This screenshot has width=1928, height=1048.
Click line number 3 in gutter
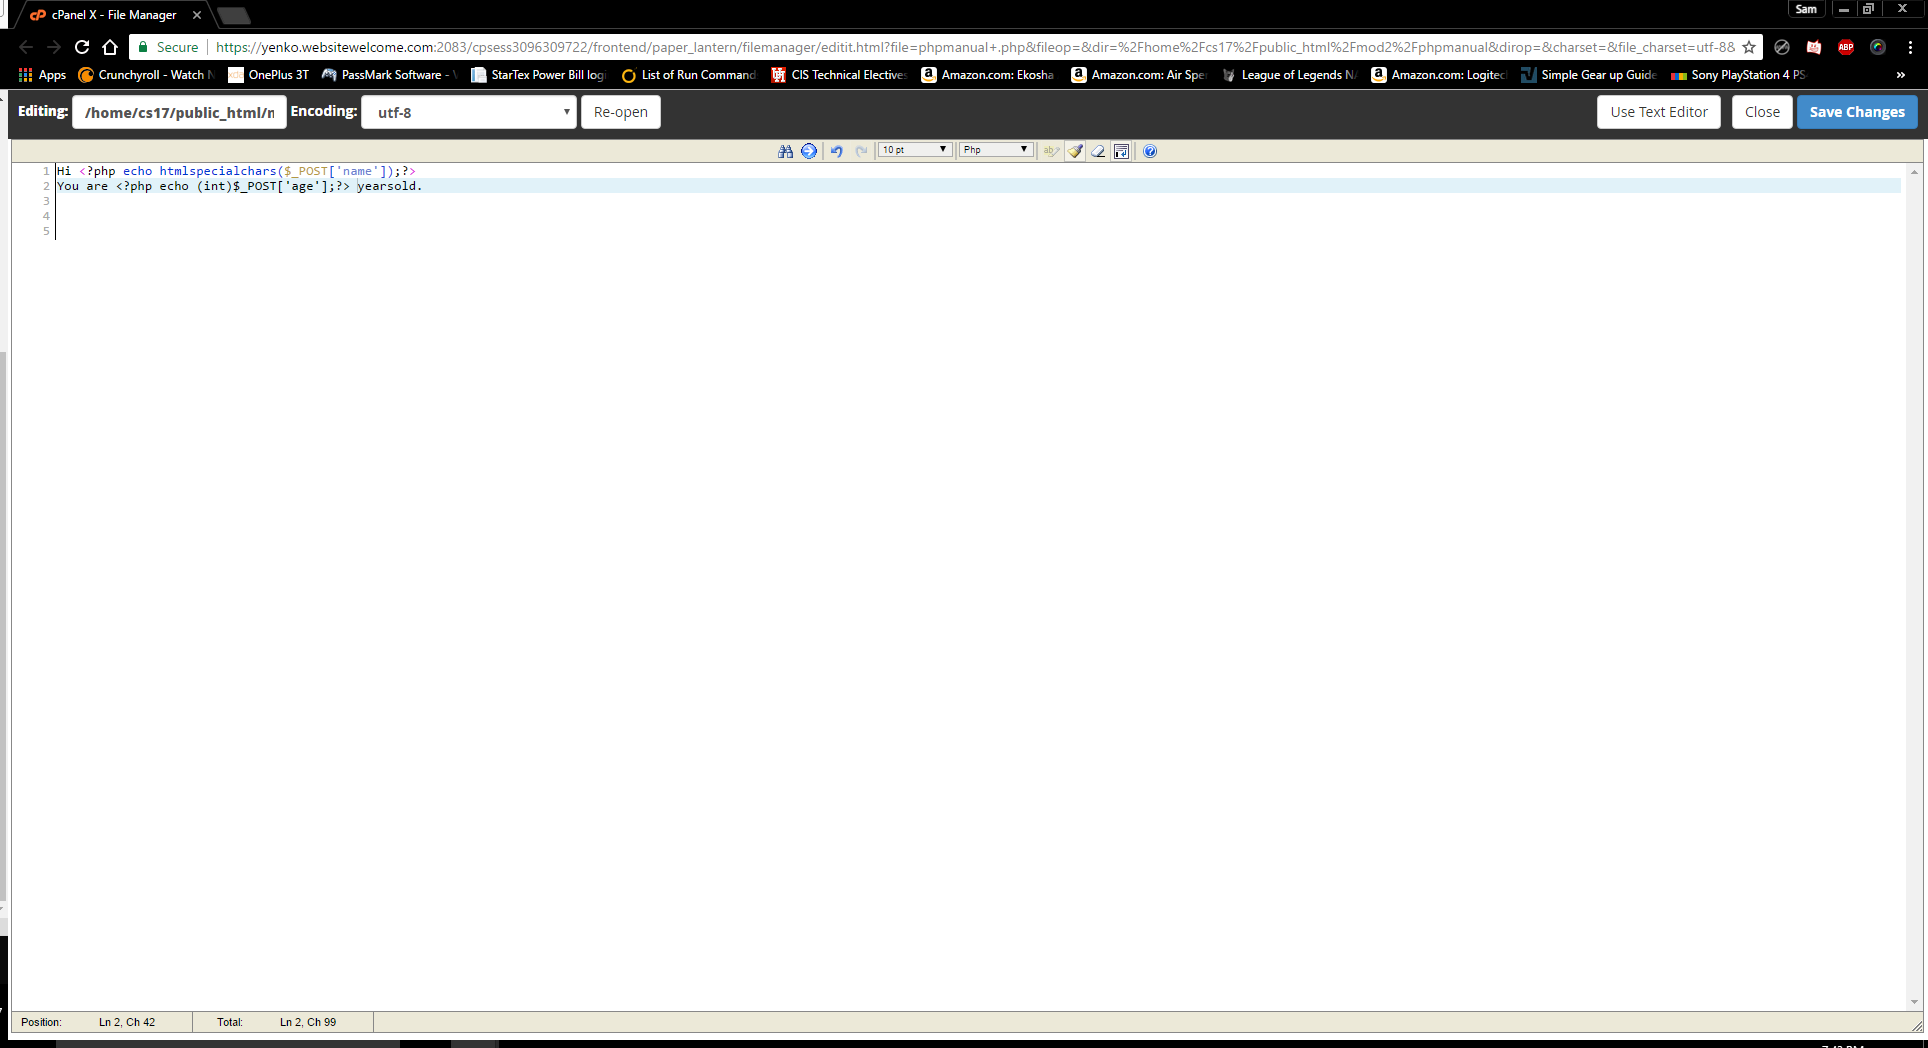pyautogui.click(x=46, y=201)
